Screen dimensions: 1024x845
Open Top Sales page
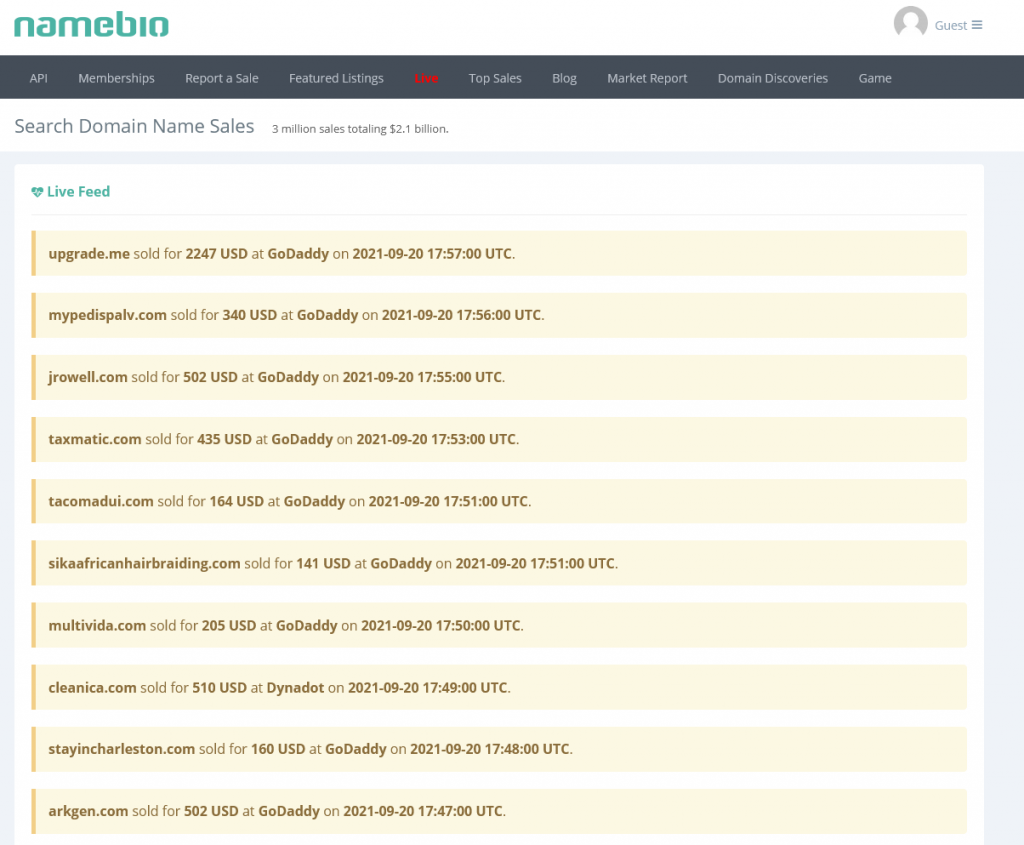coord(495,78)
